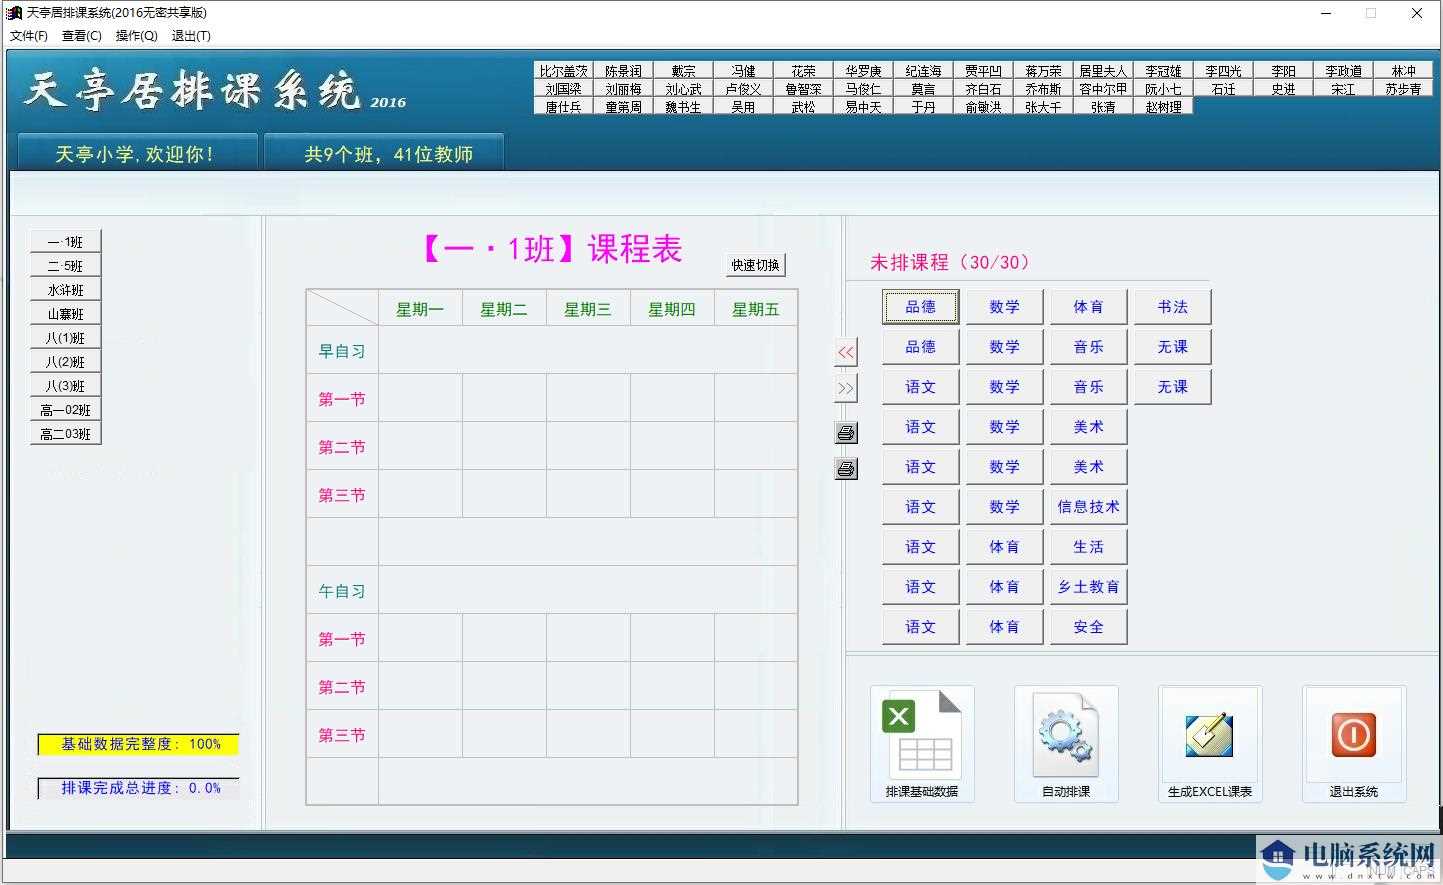The height and width of the screenshot is (885, 1443).
Task: Open 排课基础数据 Excel icon
Action: tap(922, 743)
